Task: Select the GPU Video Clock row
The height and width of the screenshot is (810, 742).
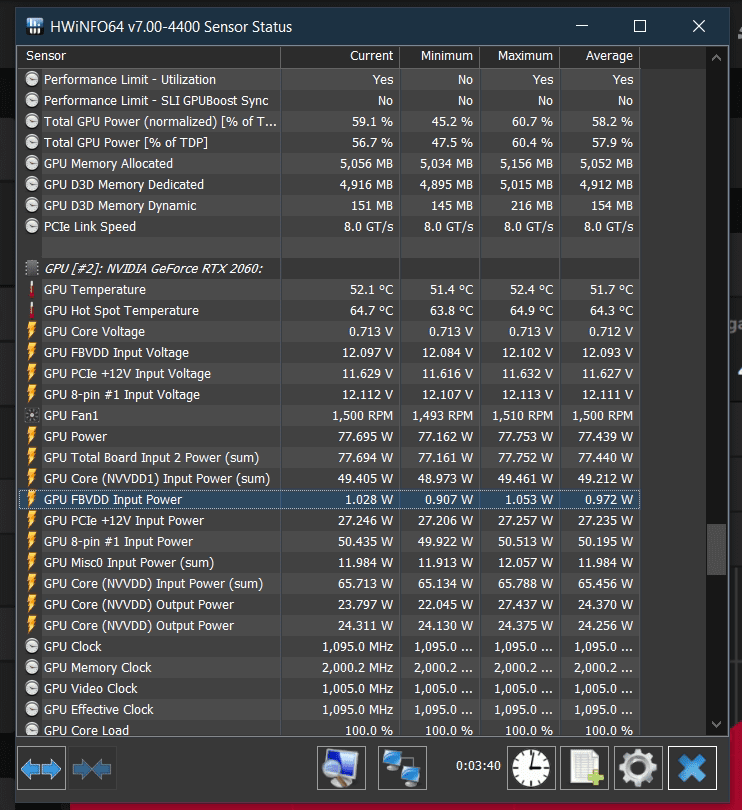Action: [329, 689]
